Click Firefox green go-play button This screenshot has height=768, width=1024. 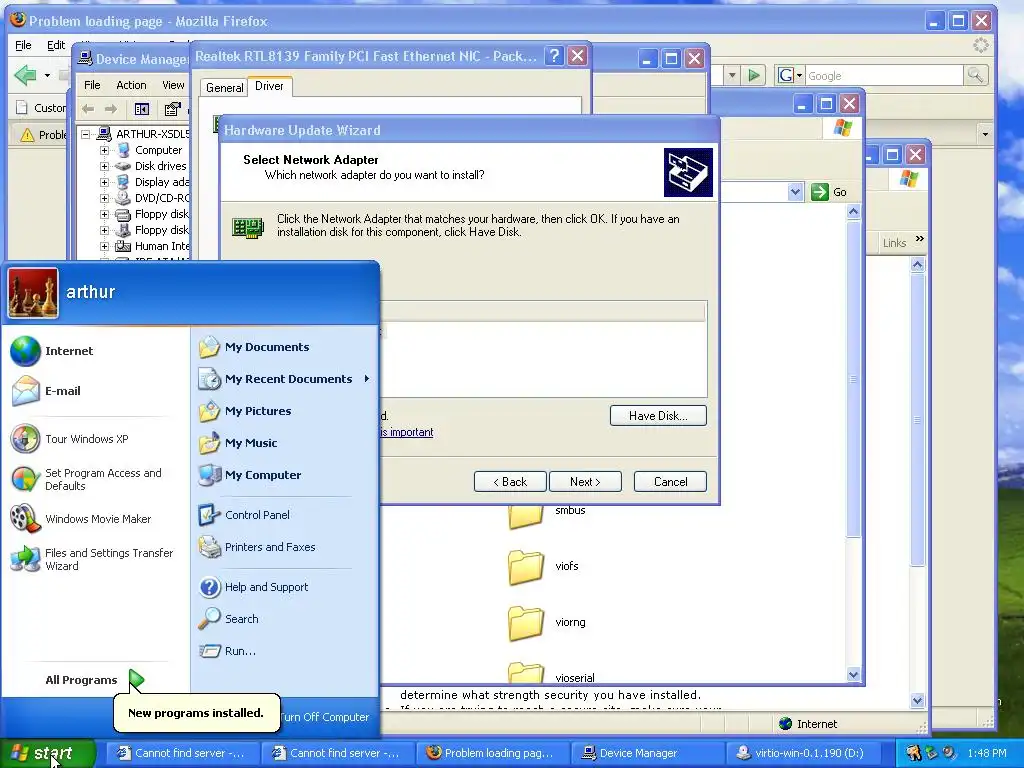[x=754, y=75]
